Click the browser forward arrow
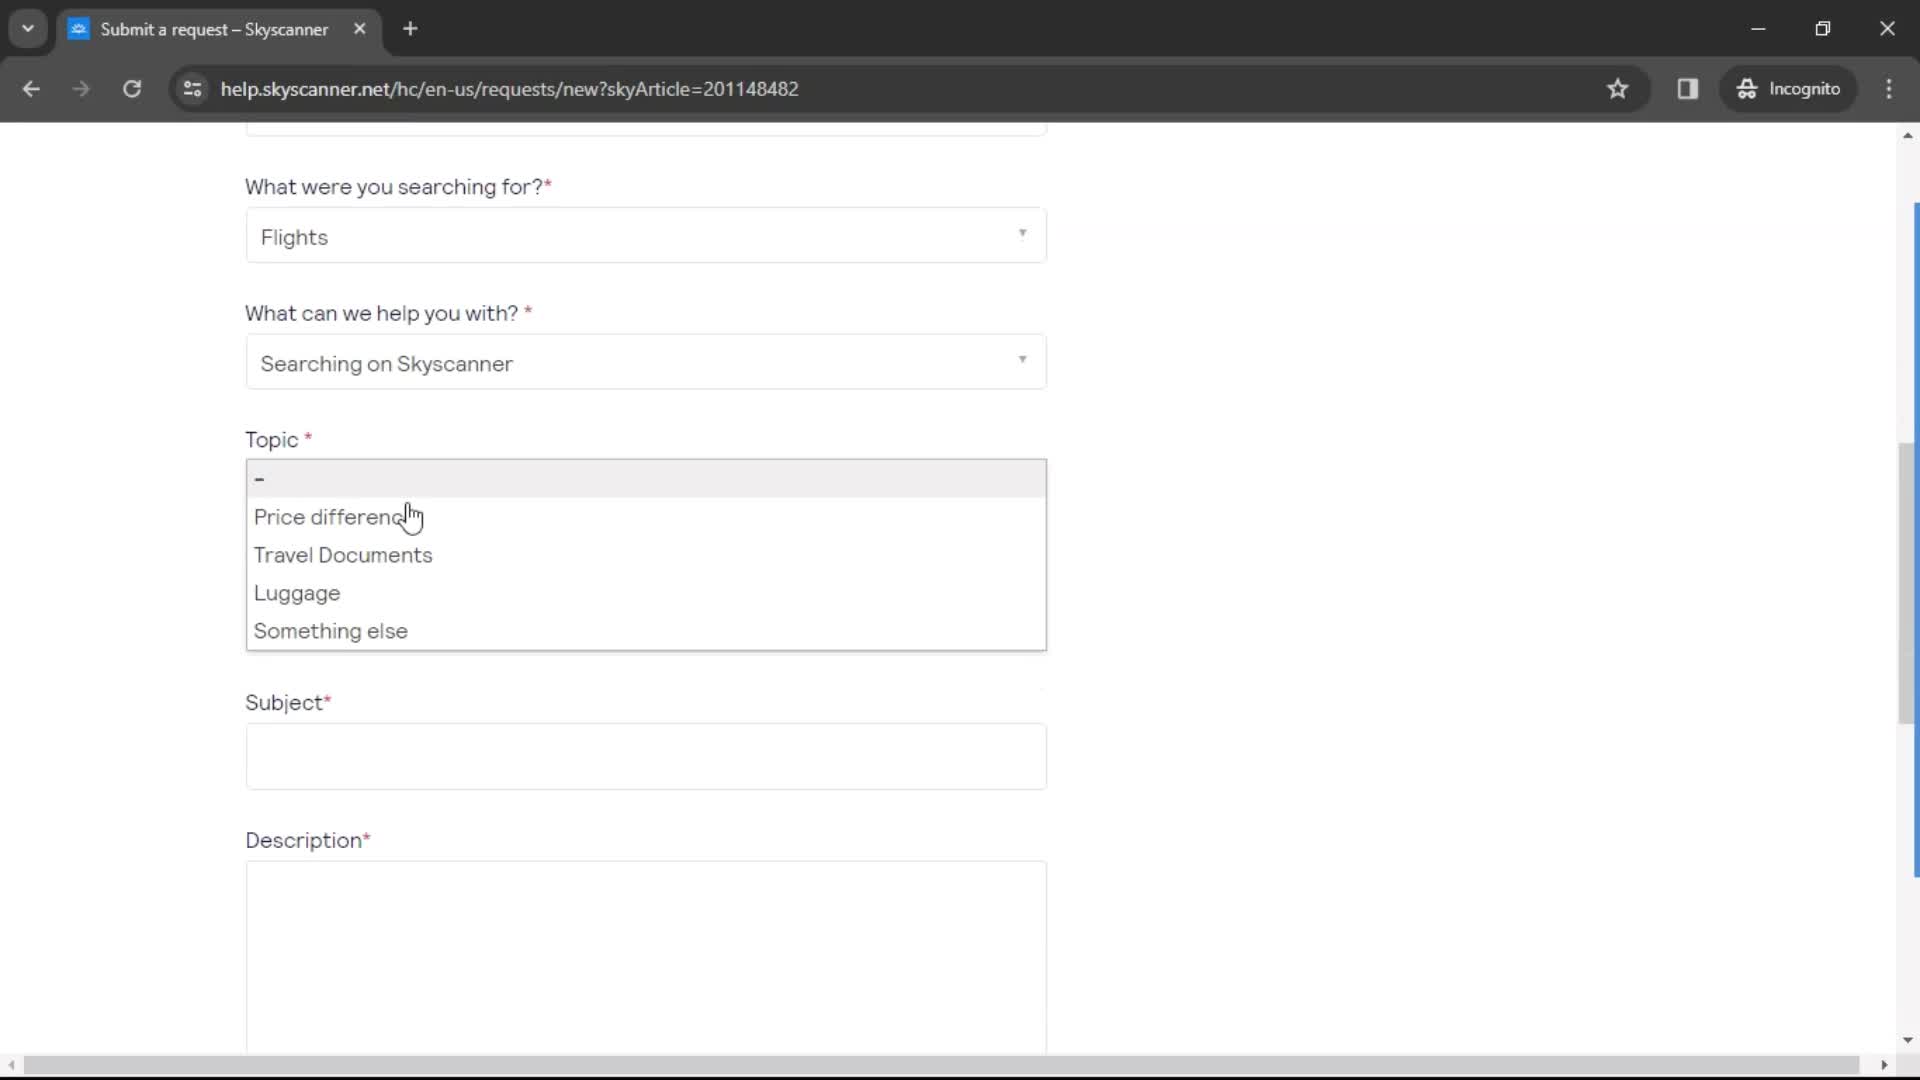Viewport: 1920px width, 1080px height. point(81,89)
